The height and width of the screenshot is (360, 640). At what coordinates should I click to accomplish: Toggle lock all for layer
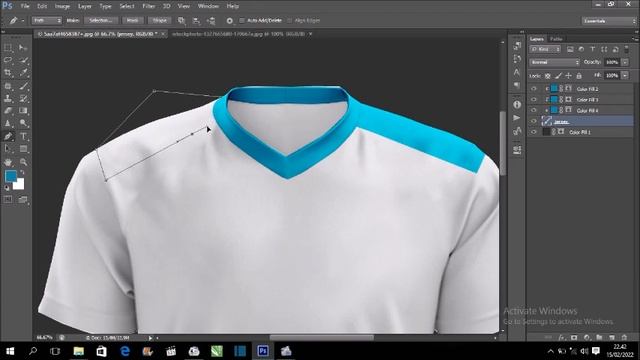(579, 76)
